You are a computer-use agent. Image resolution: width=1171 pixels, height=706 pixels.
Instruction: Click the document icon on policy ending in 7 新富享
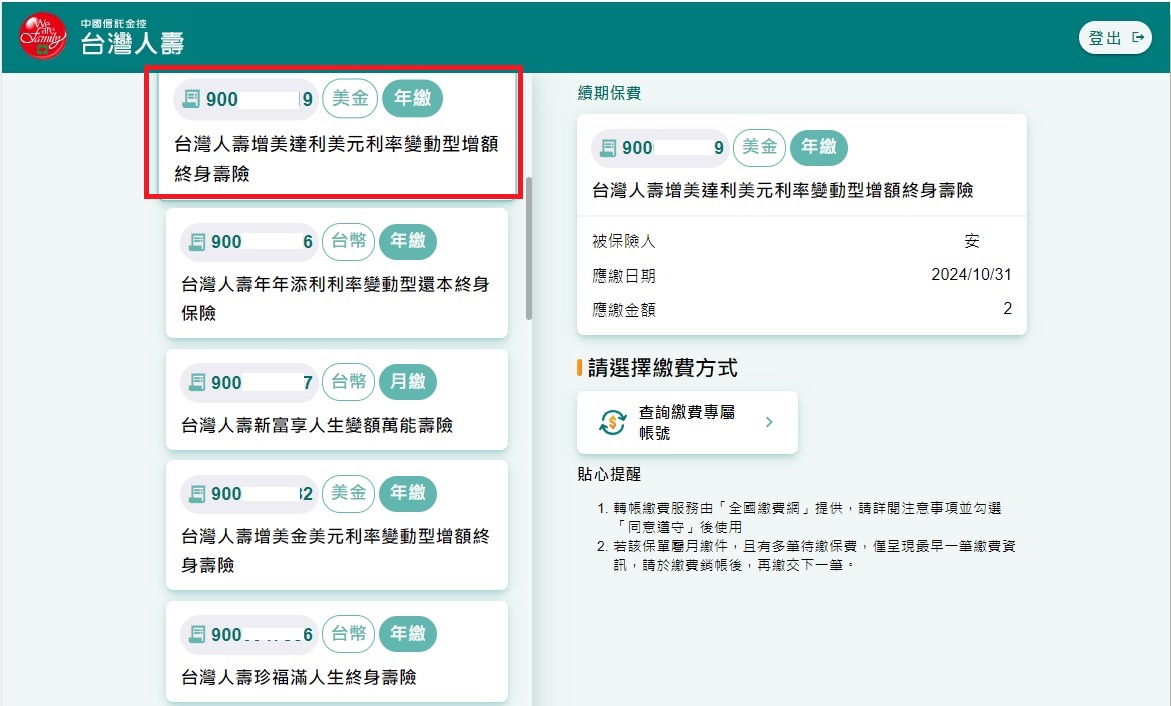[197, 383]
